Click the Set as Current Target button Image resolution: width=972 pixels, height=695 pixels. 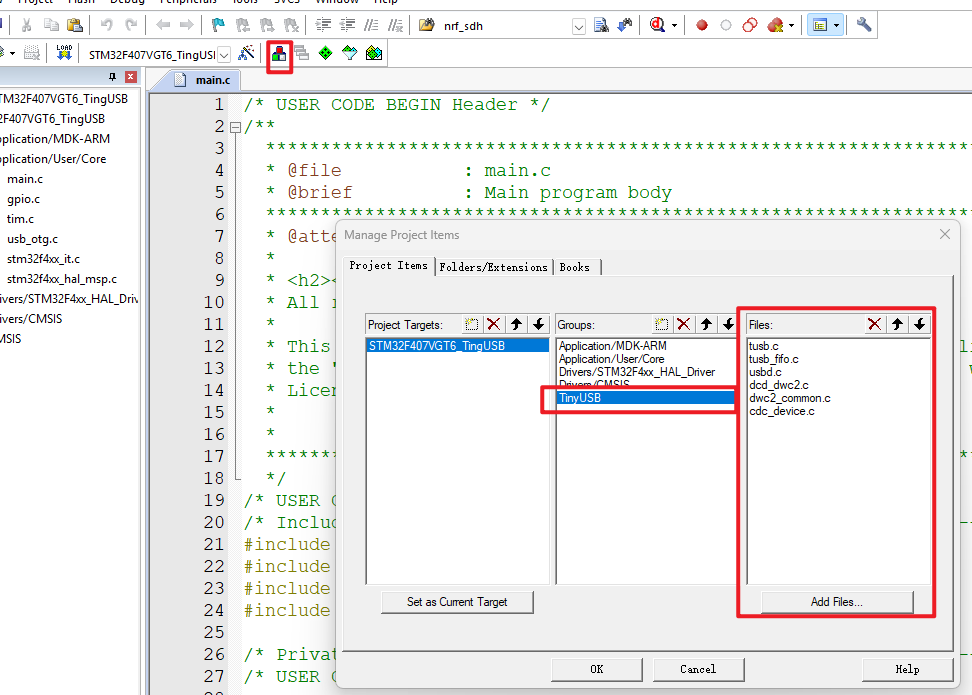click(457, 602)
